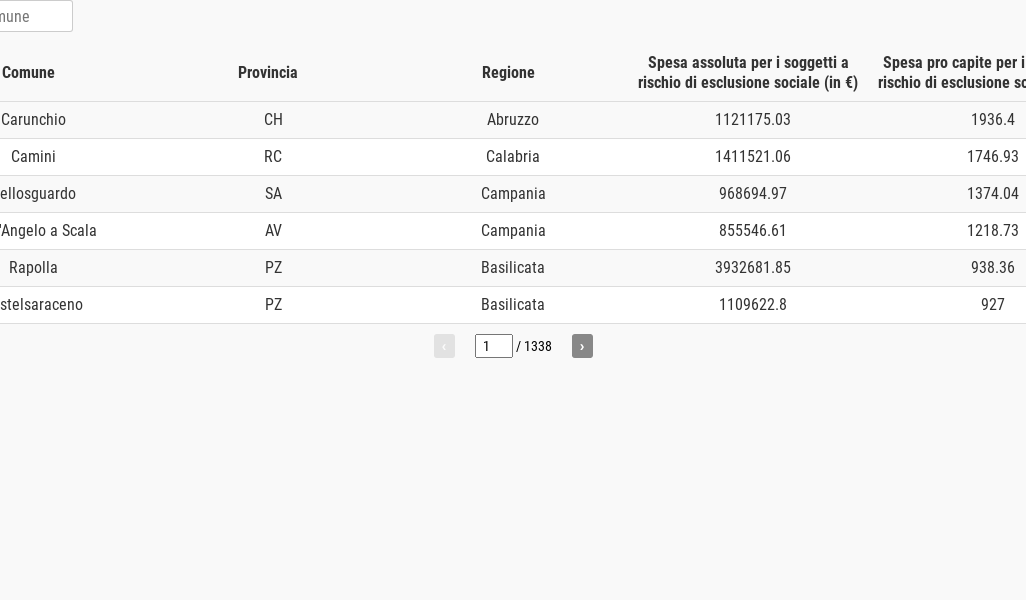The image size is (1026, 600).
Task: Click the 1746.93 per capita value
Action: click(993, 157)
